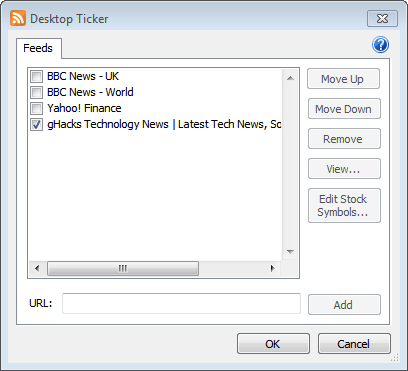Click the horizontal scrollbar thumb
This screenshot has width=408, height=371.
123,268
